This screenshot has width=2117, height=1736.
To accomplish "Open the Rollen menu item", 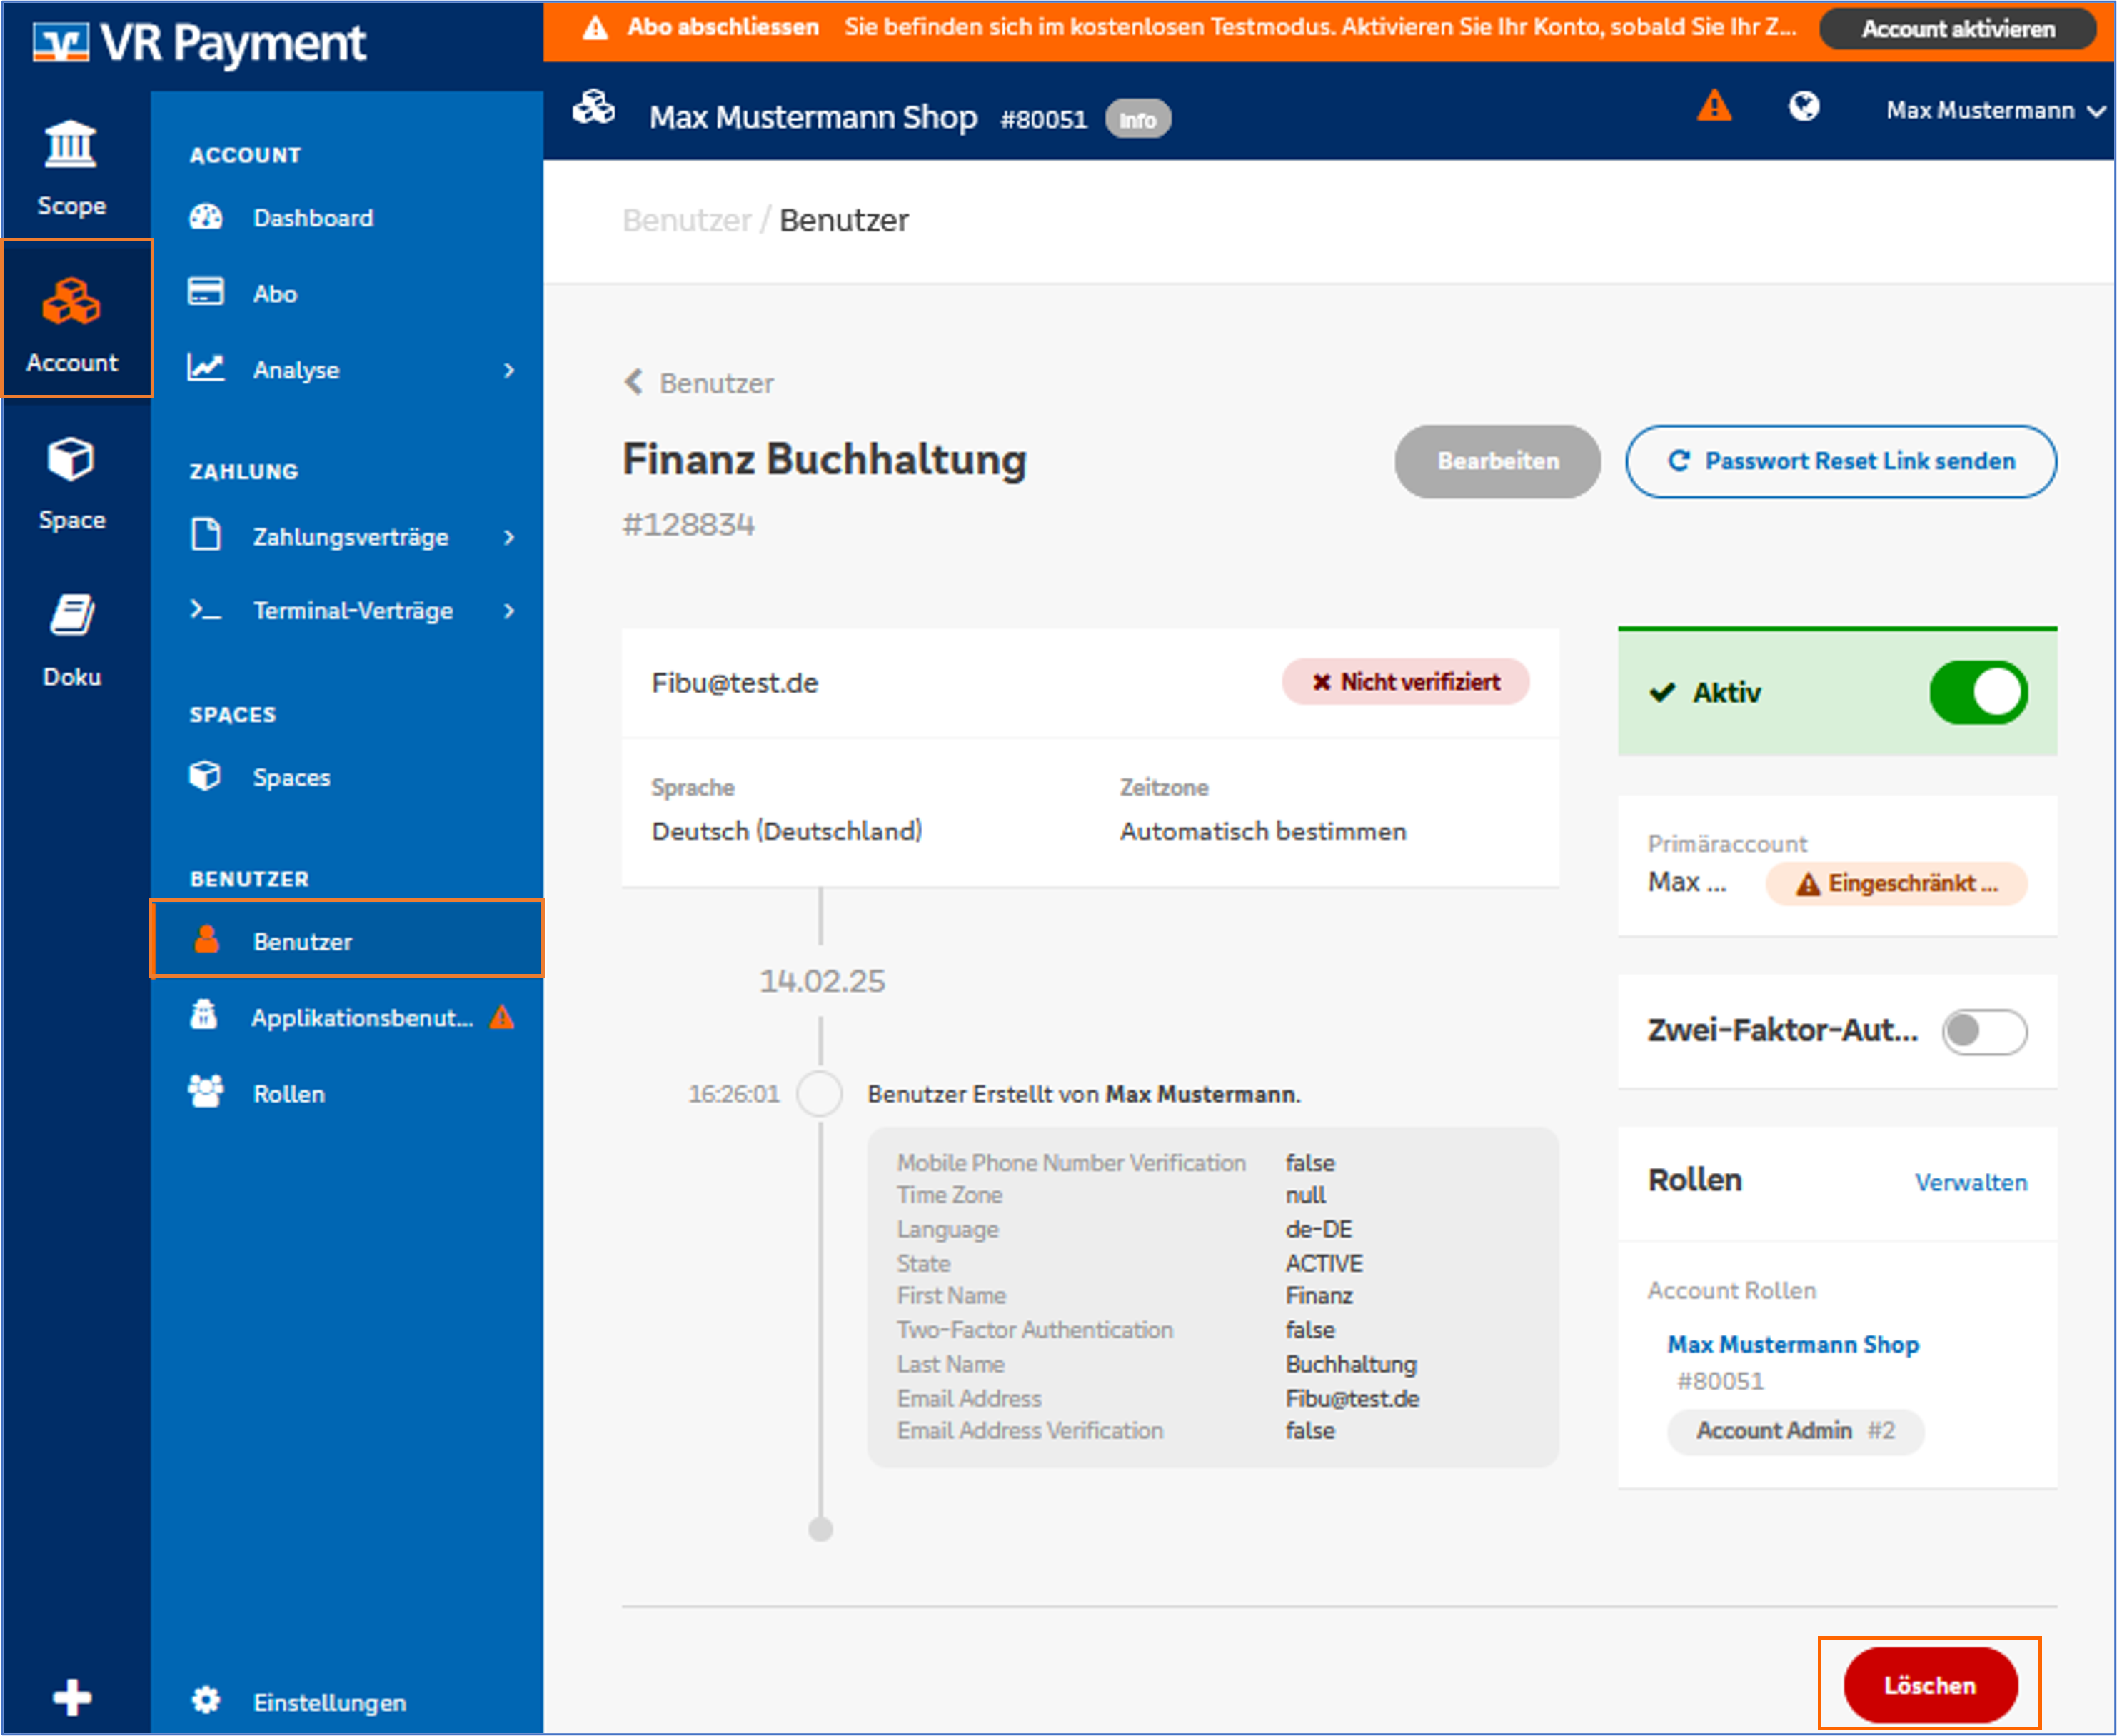I will [x=346, y=1093].
